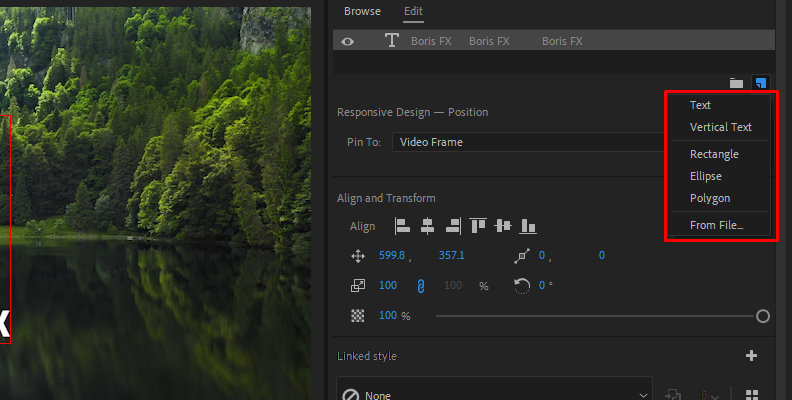This screenshot has height=400, width=792.
Task: Choose Vertical Text from the menu
Action: (720, 127)
